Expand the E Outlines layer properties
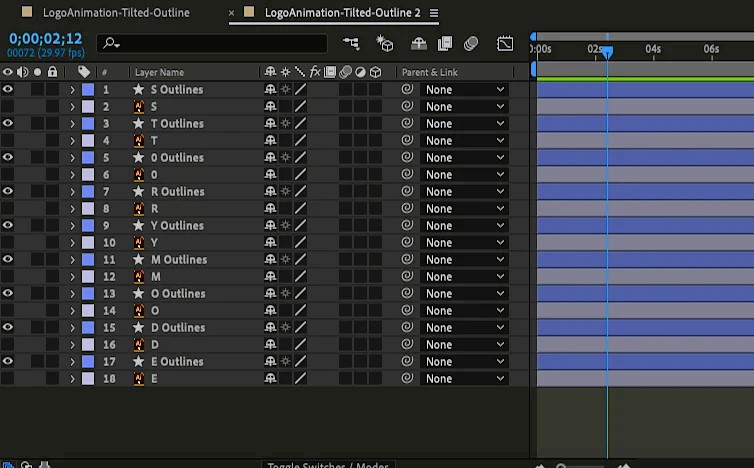754x468 pixels. [x=72, y=362]
